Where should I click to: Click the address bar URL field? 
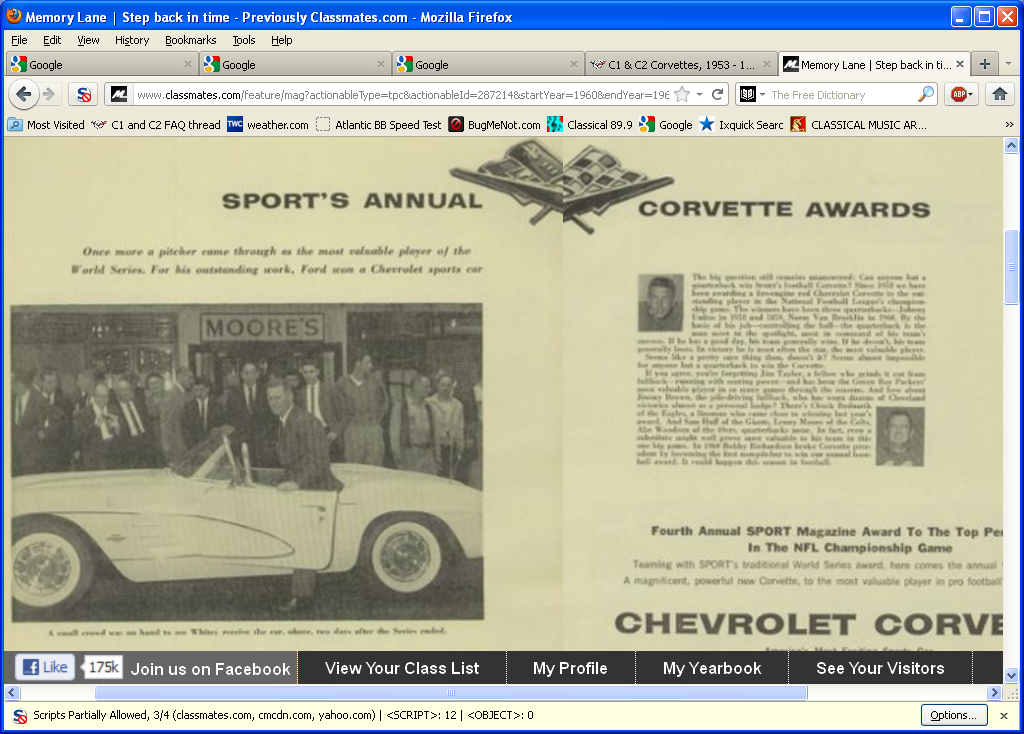(402, 95)
